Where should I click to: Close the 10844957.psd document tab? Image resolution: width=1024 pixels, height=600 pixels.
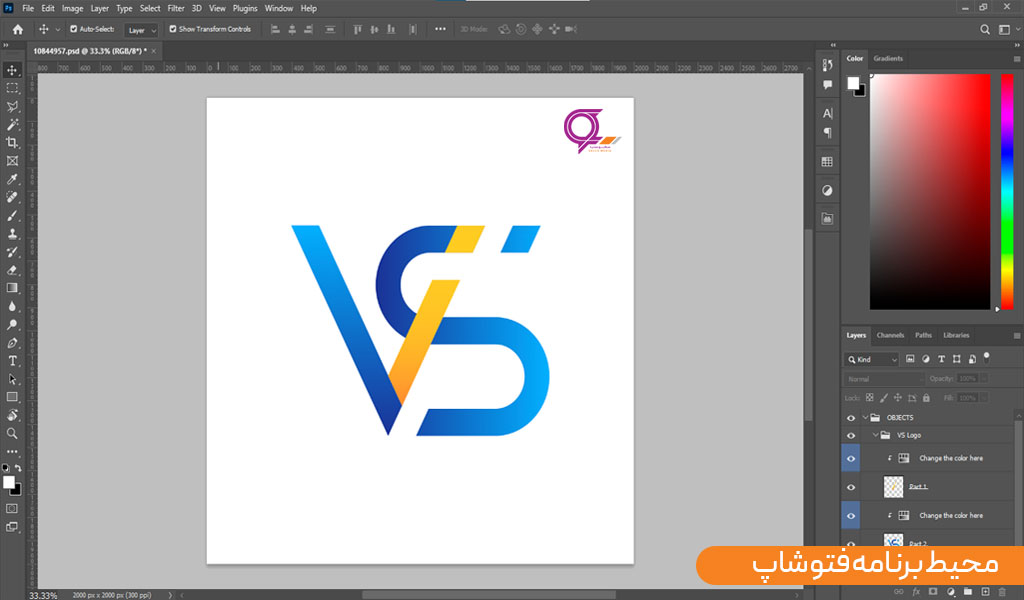click(153, 51)
